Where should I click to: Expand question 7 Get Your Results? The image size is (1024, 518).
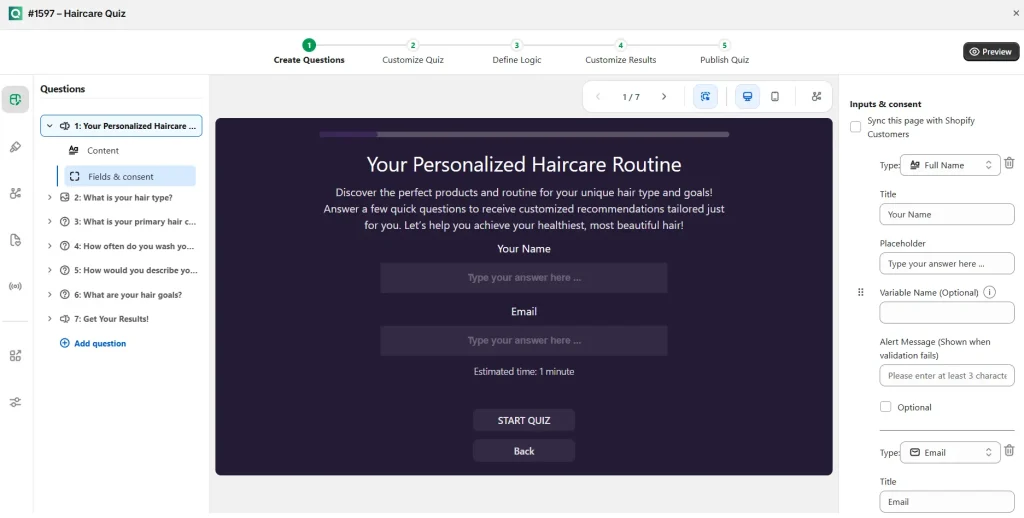(50, 319)
